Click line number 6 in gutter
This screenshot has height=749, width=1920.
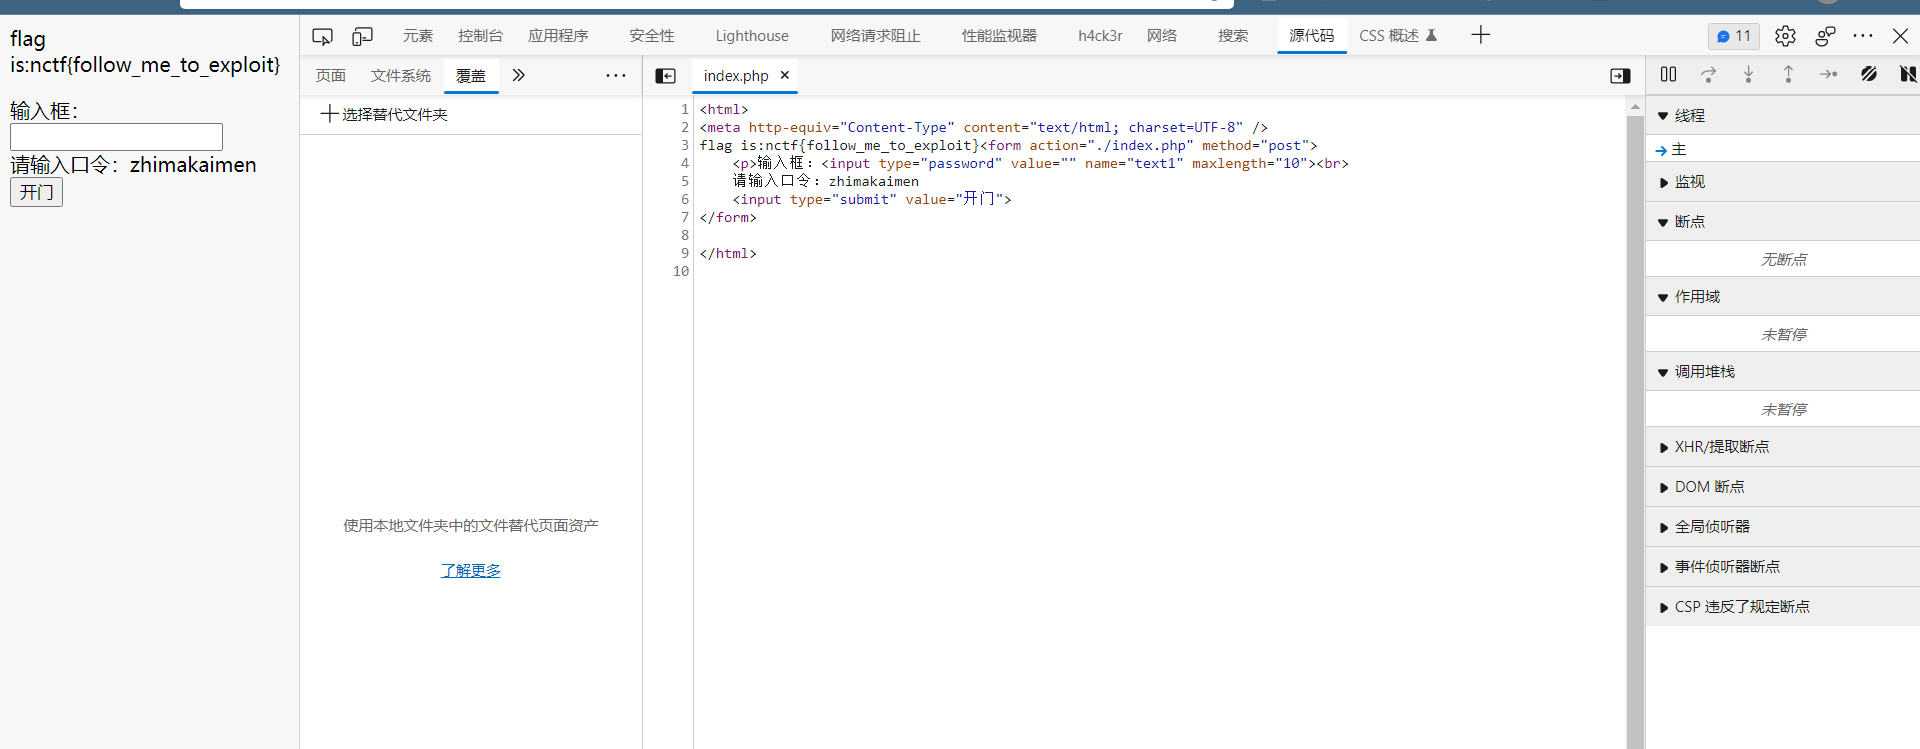685,199
